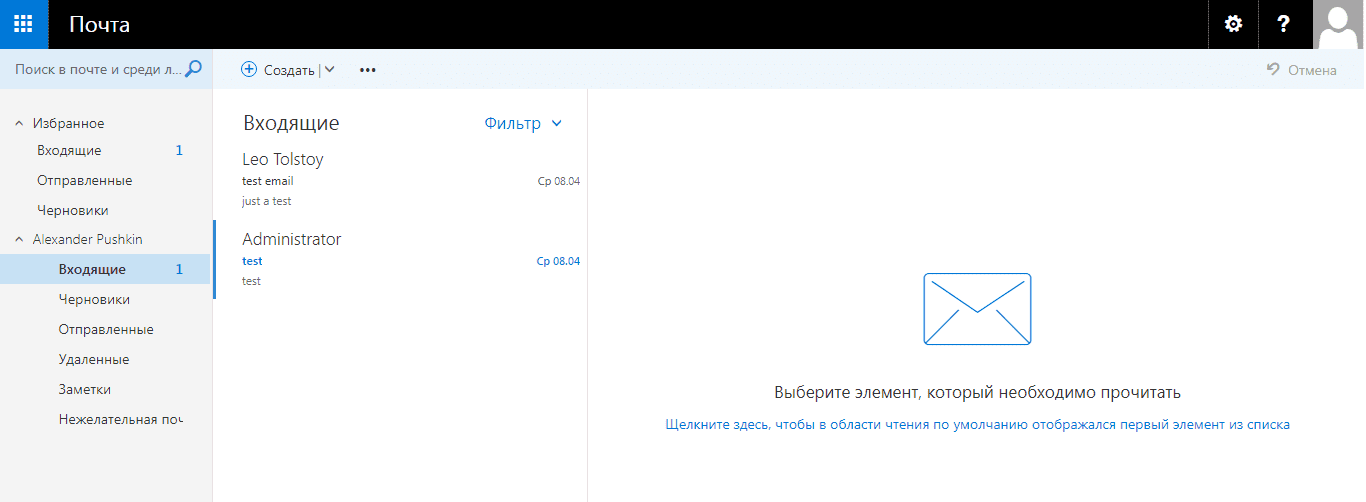Collapse the Избранное section
Screen dimensions: 1366x502
[x=19, y=123]
